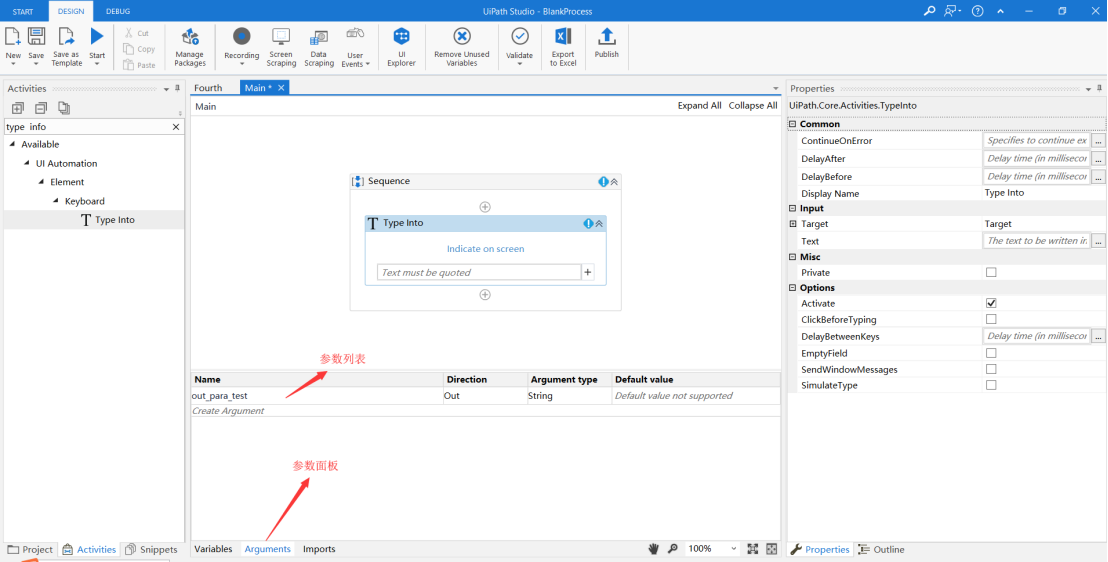This screenshot has width=1108, height=562.
Task: Click the Text must be quoted field
Action: (479, 272)
